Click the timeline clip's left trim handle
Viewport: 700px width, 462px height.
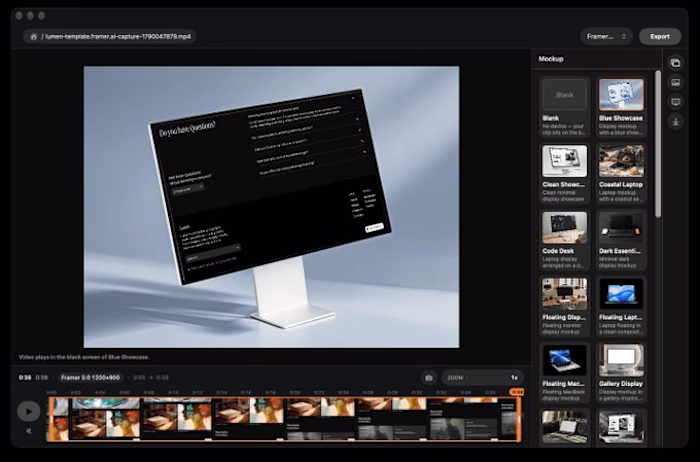(x=50, y=419)
